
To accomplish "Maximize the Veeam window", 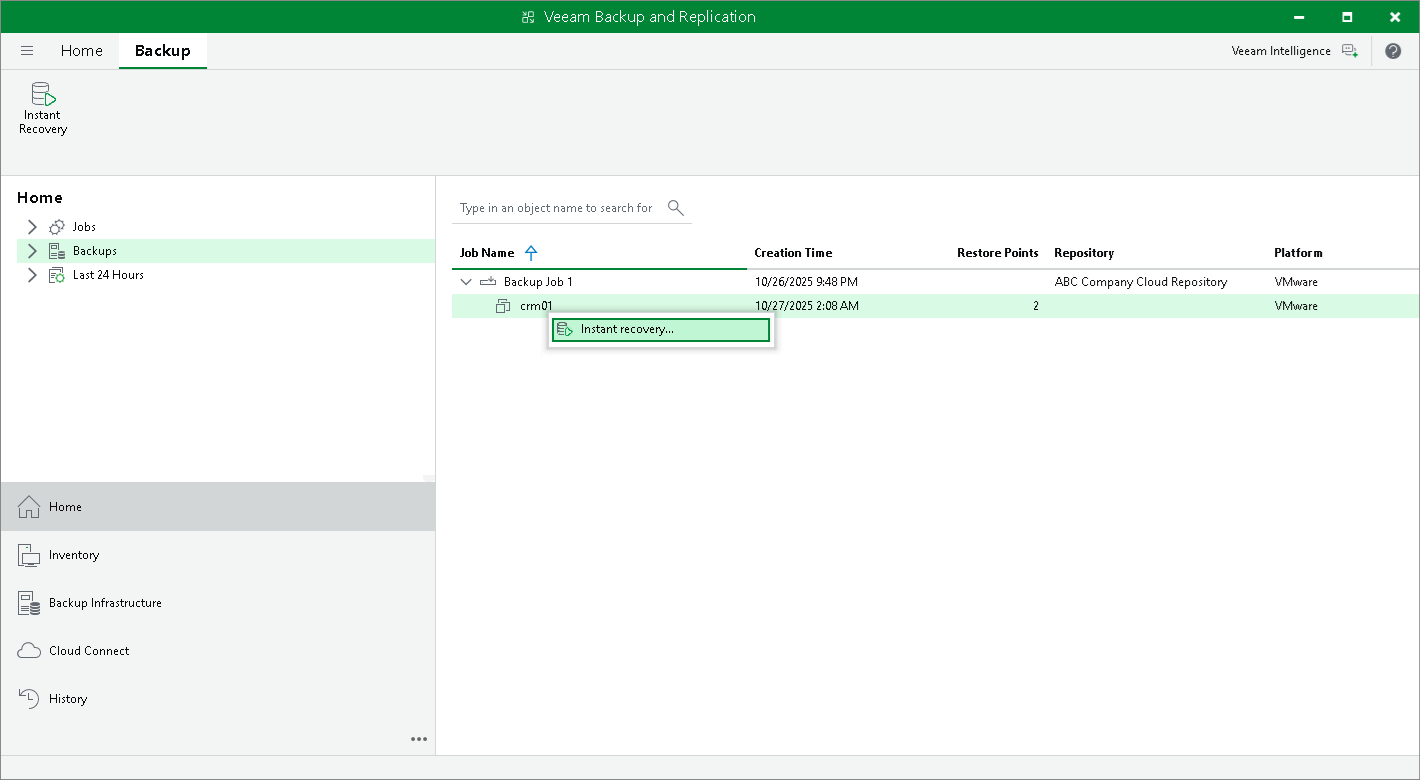I will click(x=1347, y=17).
